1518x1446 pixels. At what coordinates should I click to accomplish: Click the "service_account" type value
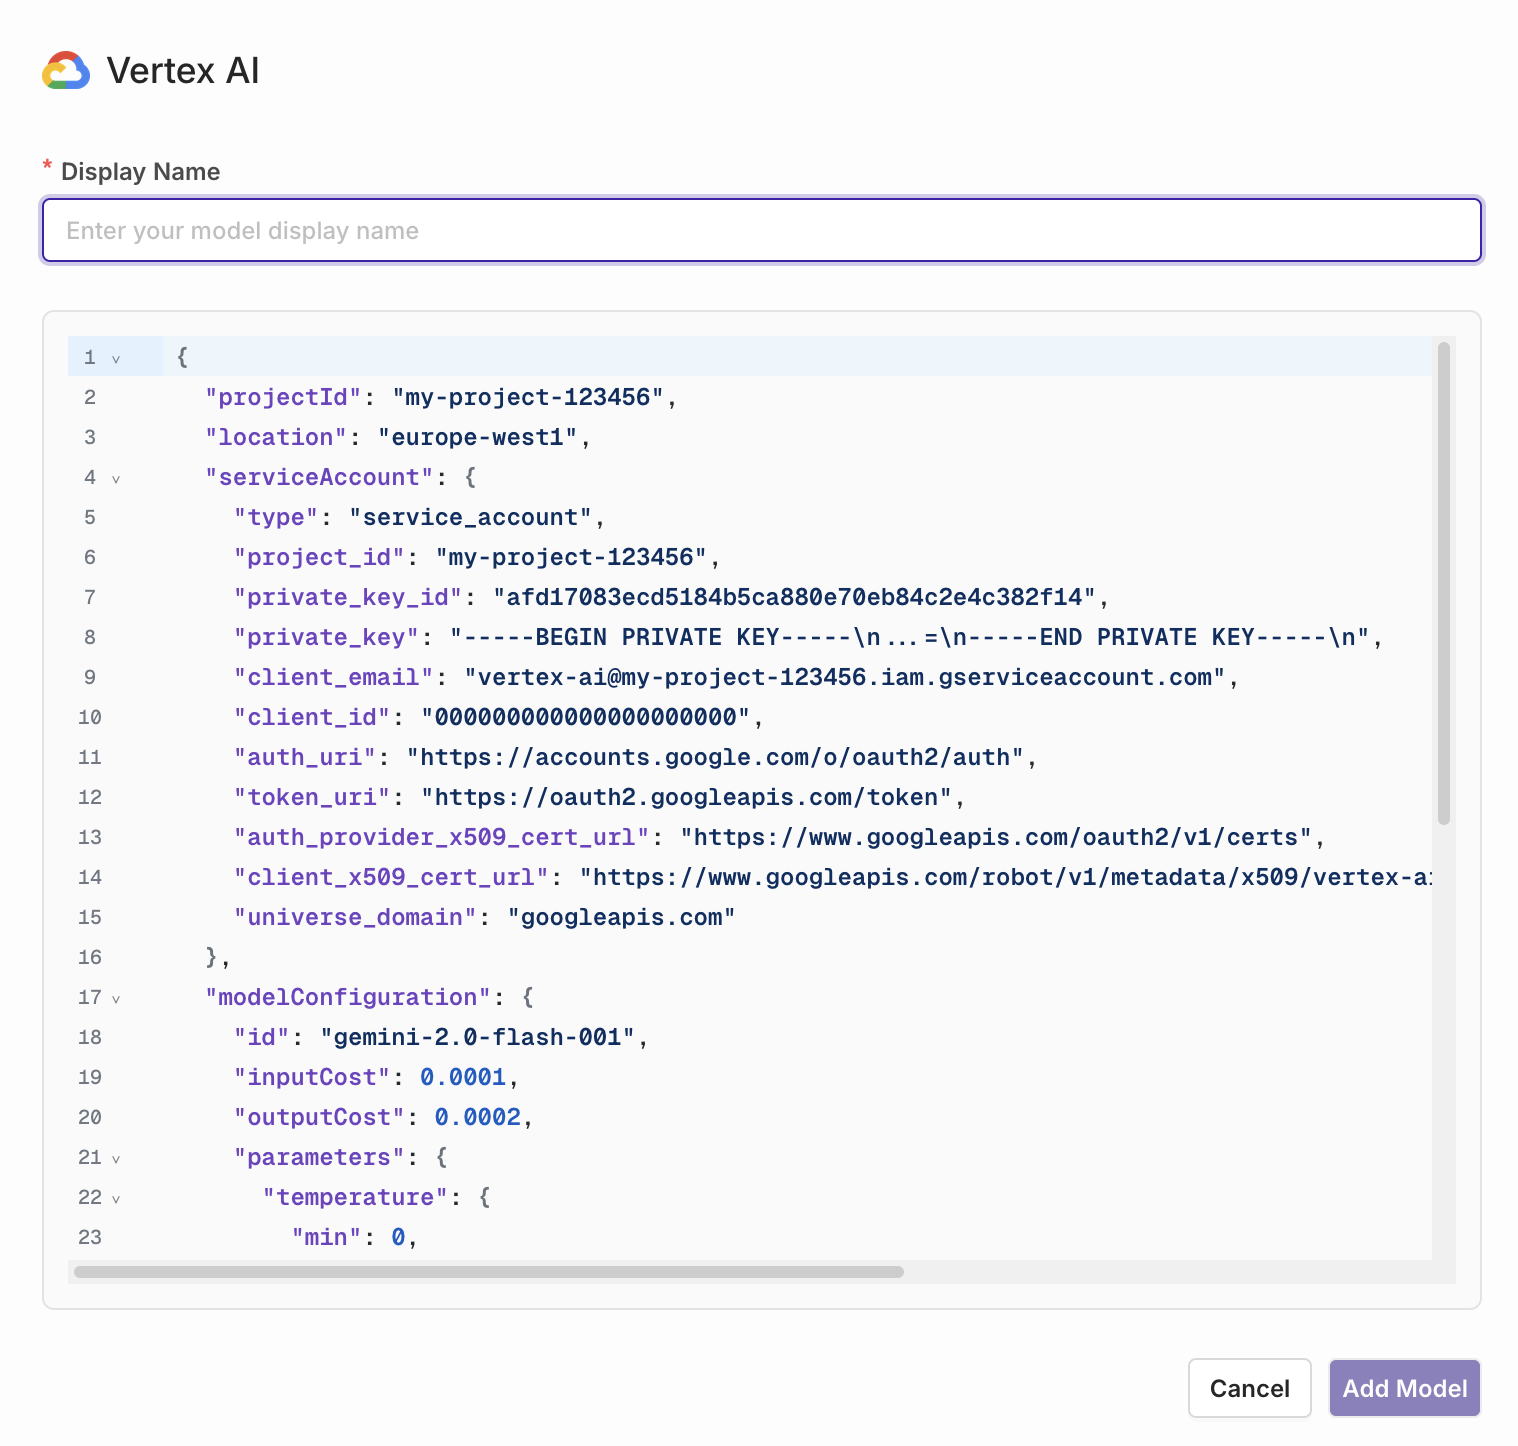pyautogui.click(x=470, y=517)
